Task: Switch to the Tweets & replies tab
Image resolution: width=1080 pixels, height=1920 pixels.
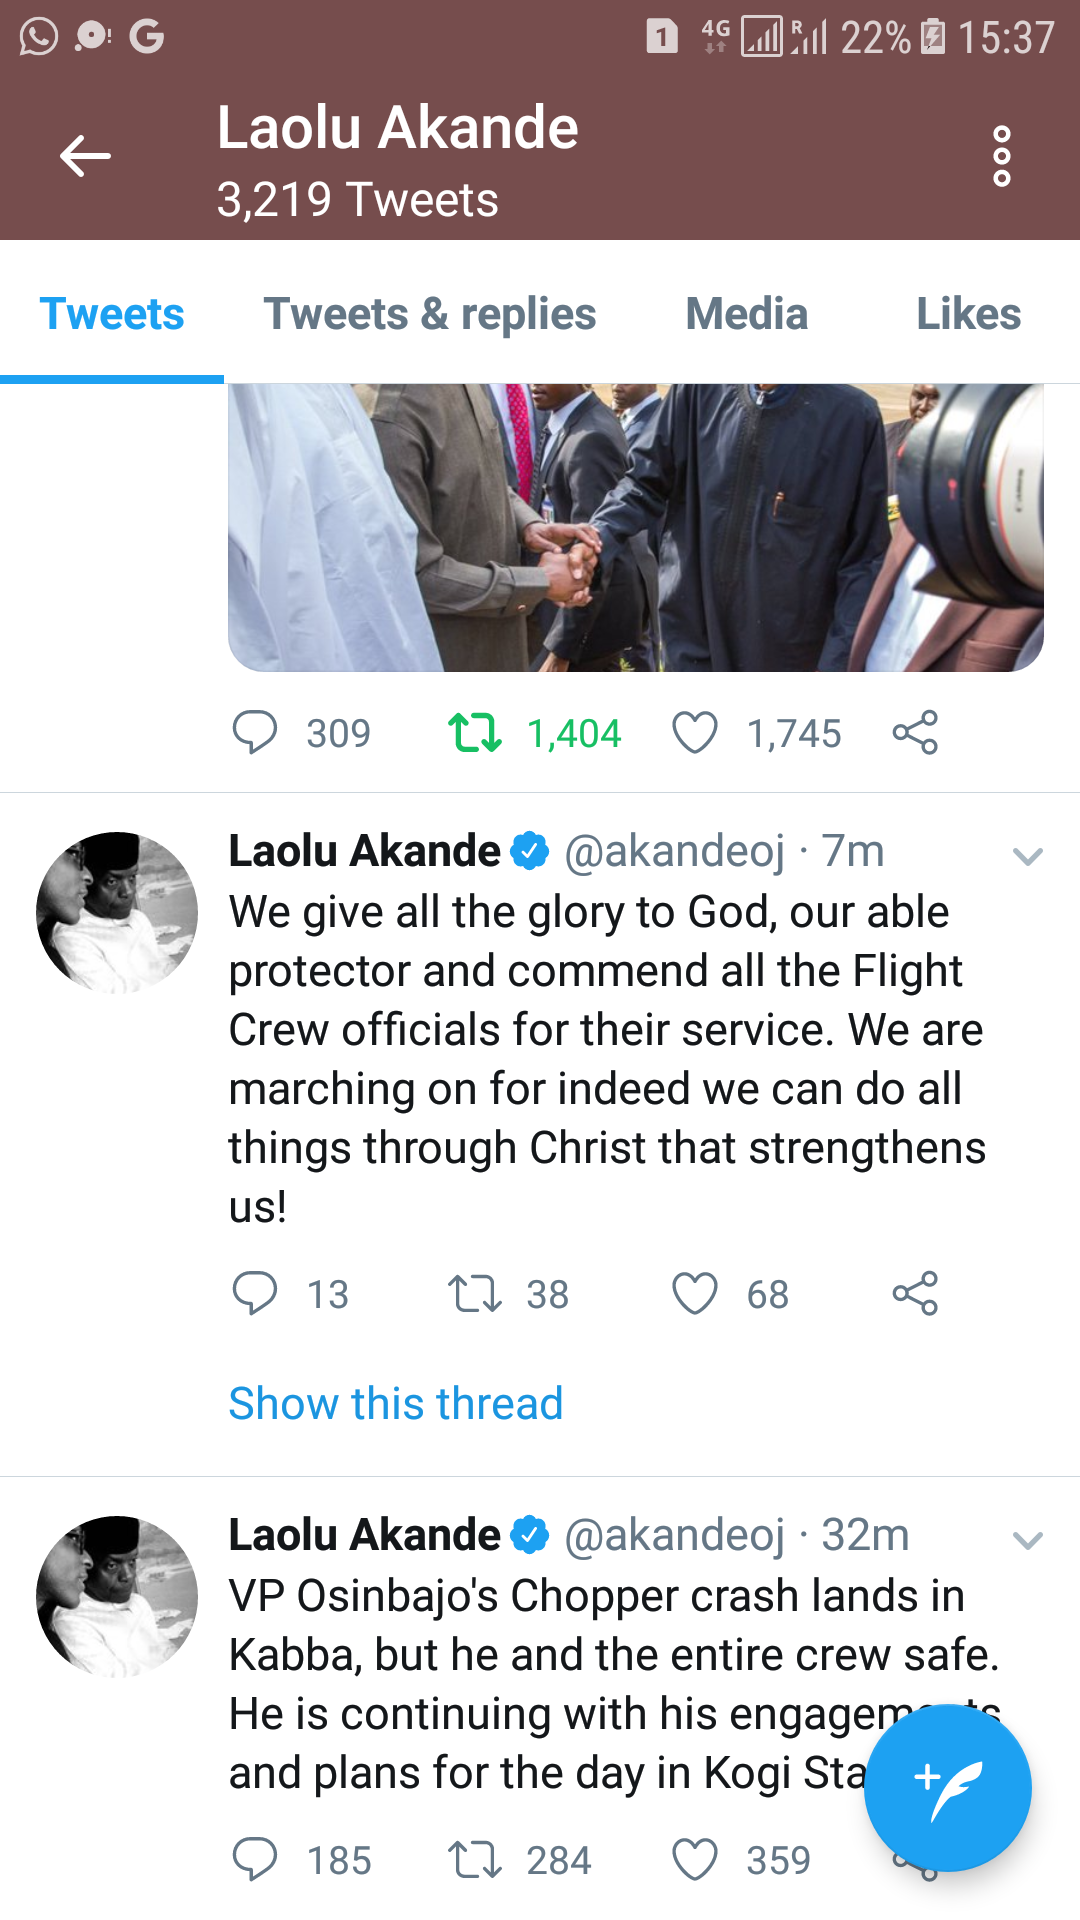Action: click(x=430, y=314)
